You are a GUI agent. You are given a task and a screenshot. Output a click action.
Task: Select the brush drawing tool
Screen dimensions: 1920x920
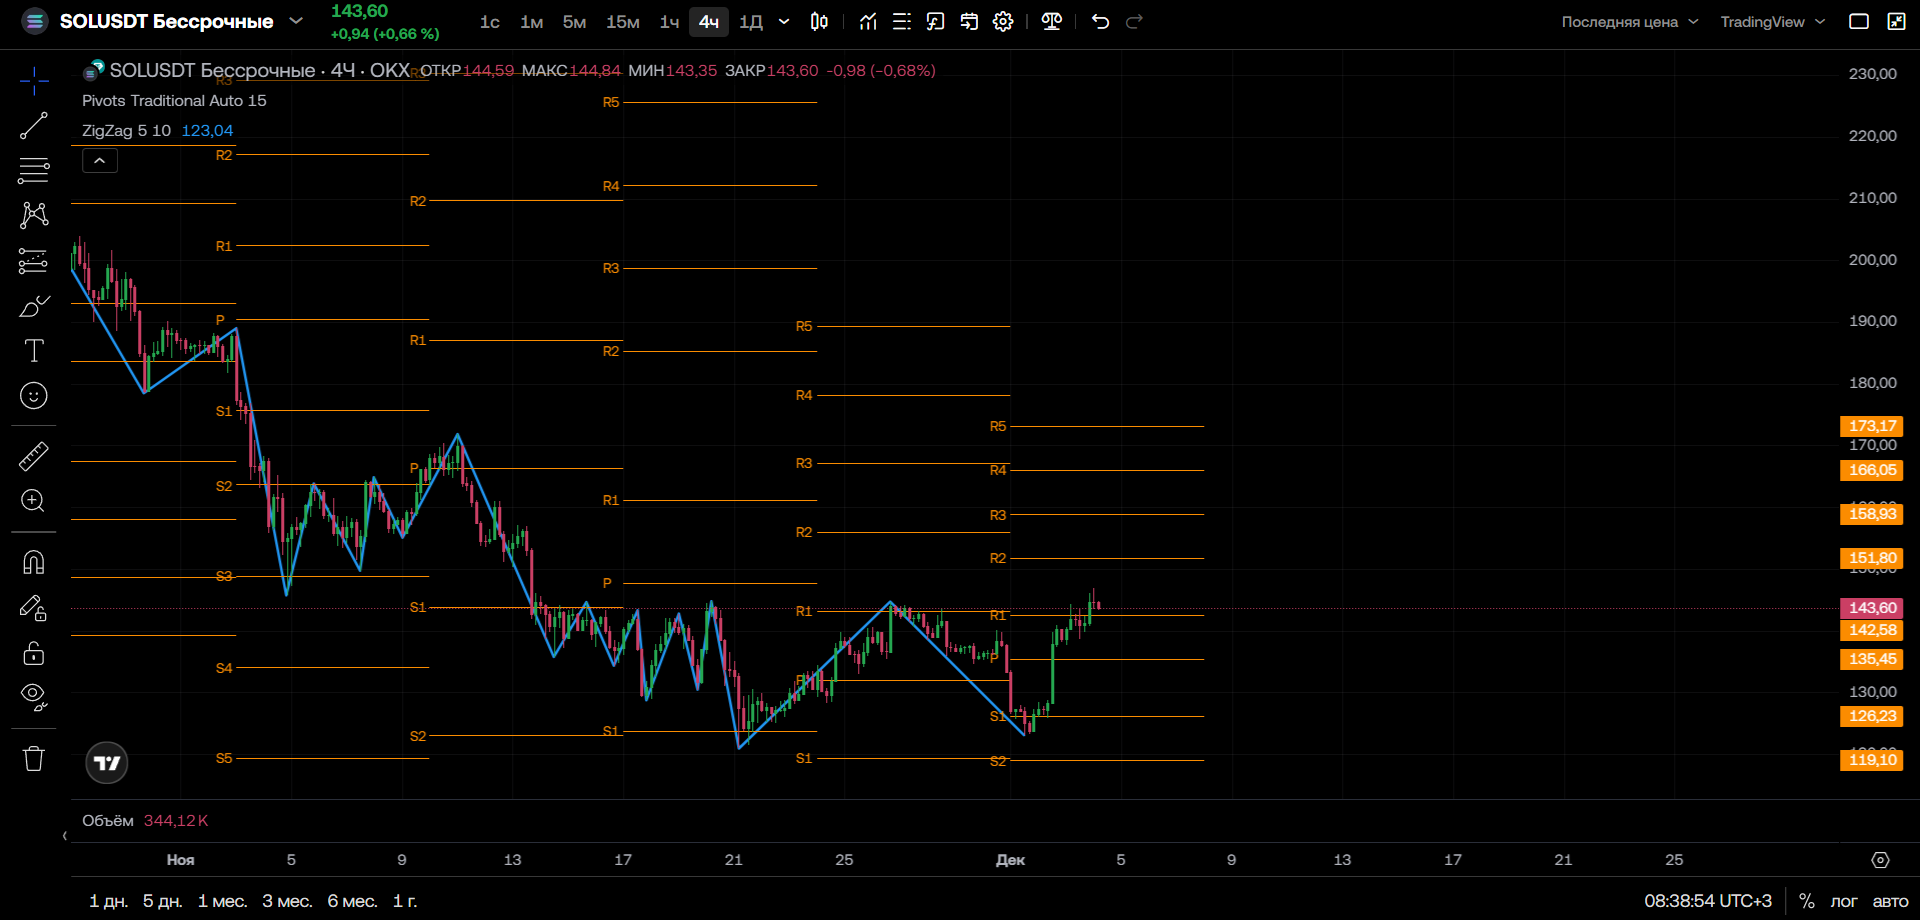pos(34,306)
